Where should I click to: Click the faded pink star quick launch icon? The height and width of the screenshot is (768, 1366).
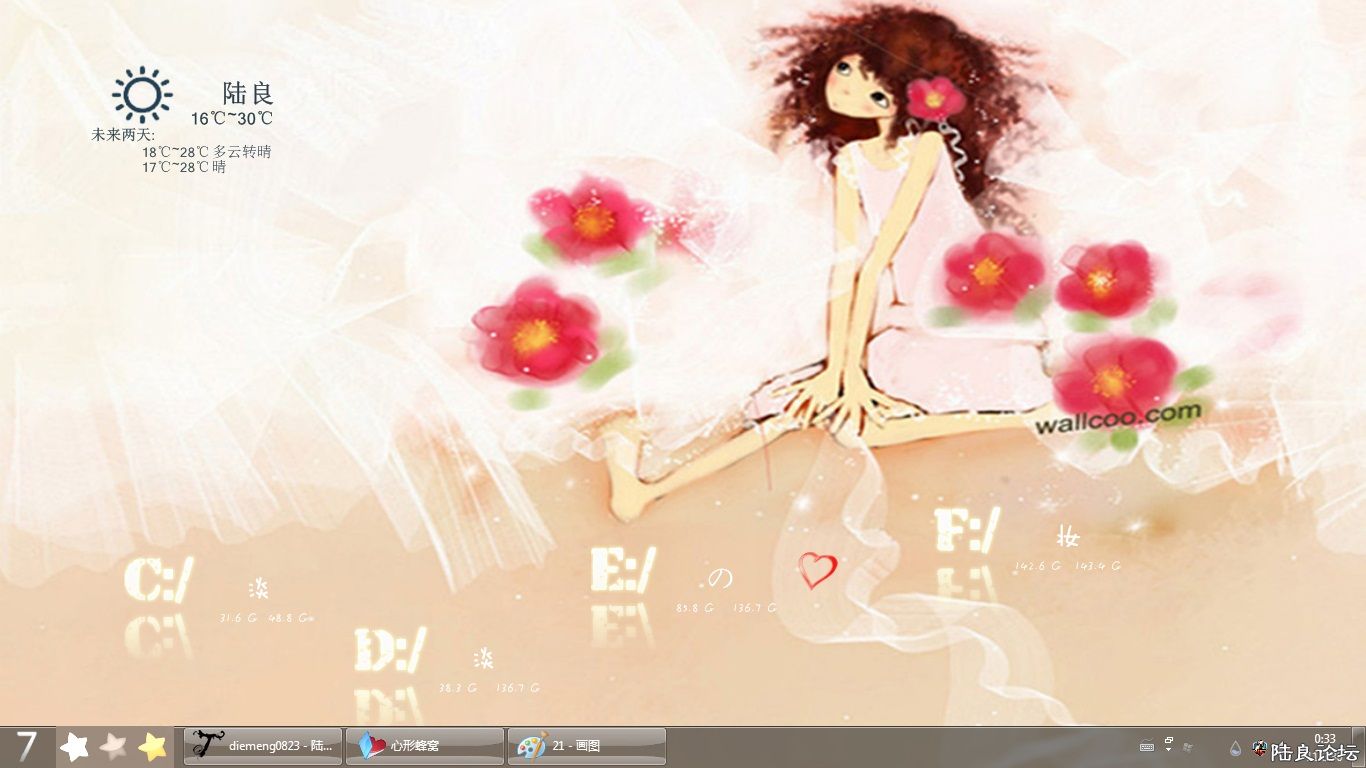click(x=114, y=746)
